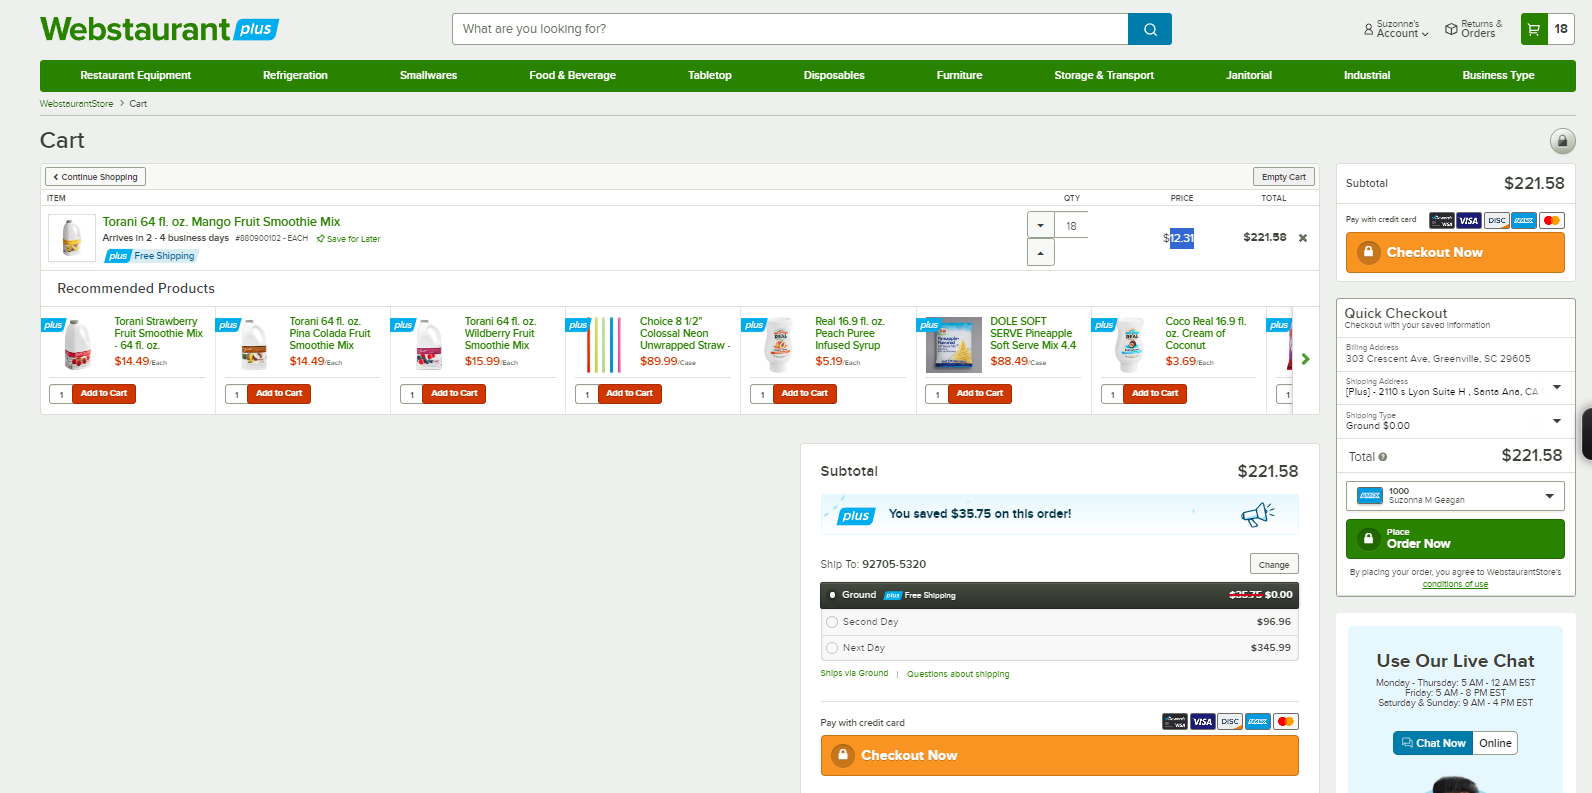Open the Refrigeration menu
Screen dimensions: 1592x793
[295, 76]
